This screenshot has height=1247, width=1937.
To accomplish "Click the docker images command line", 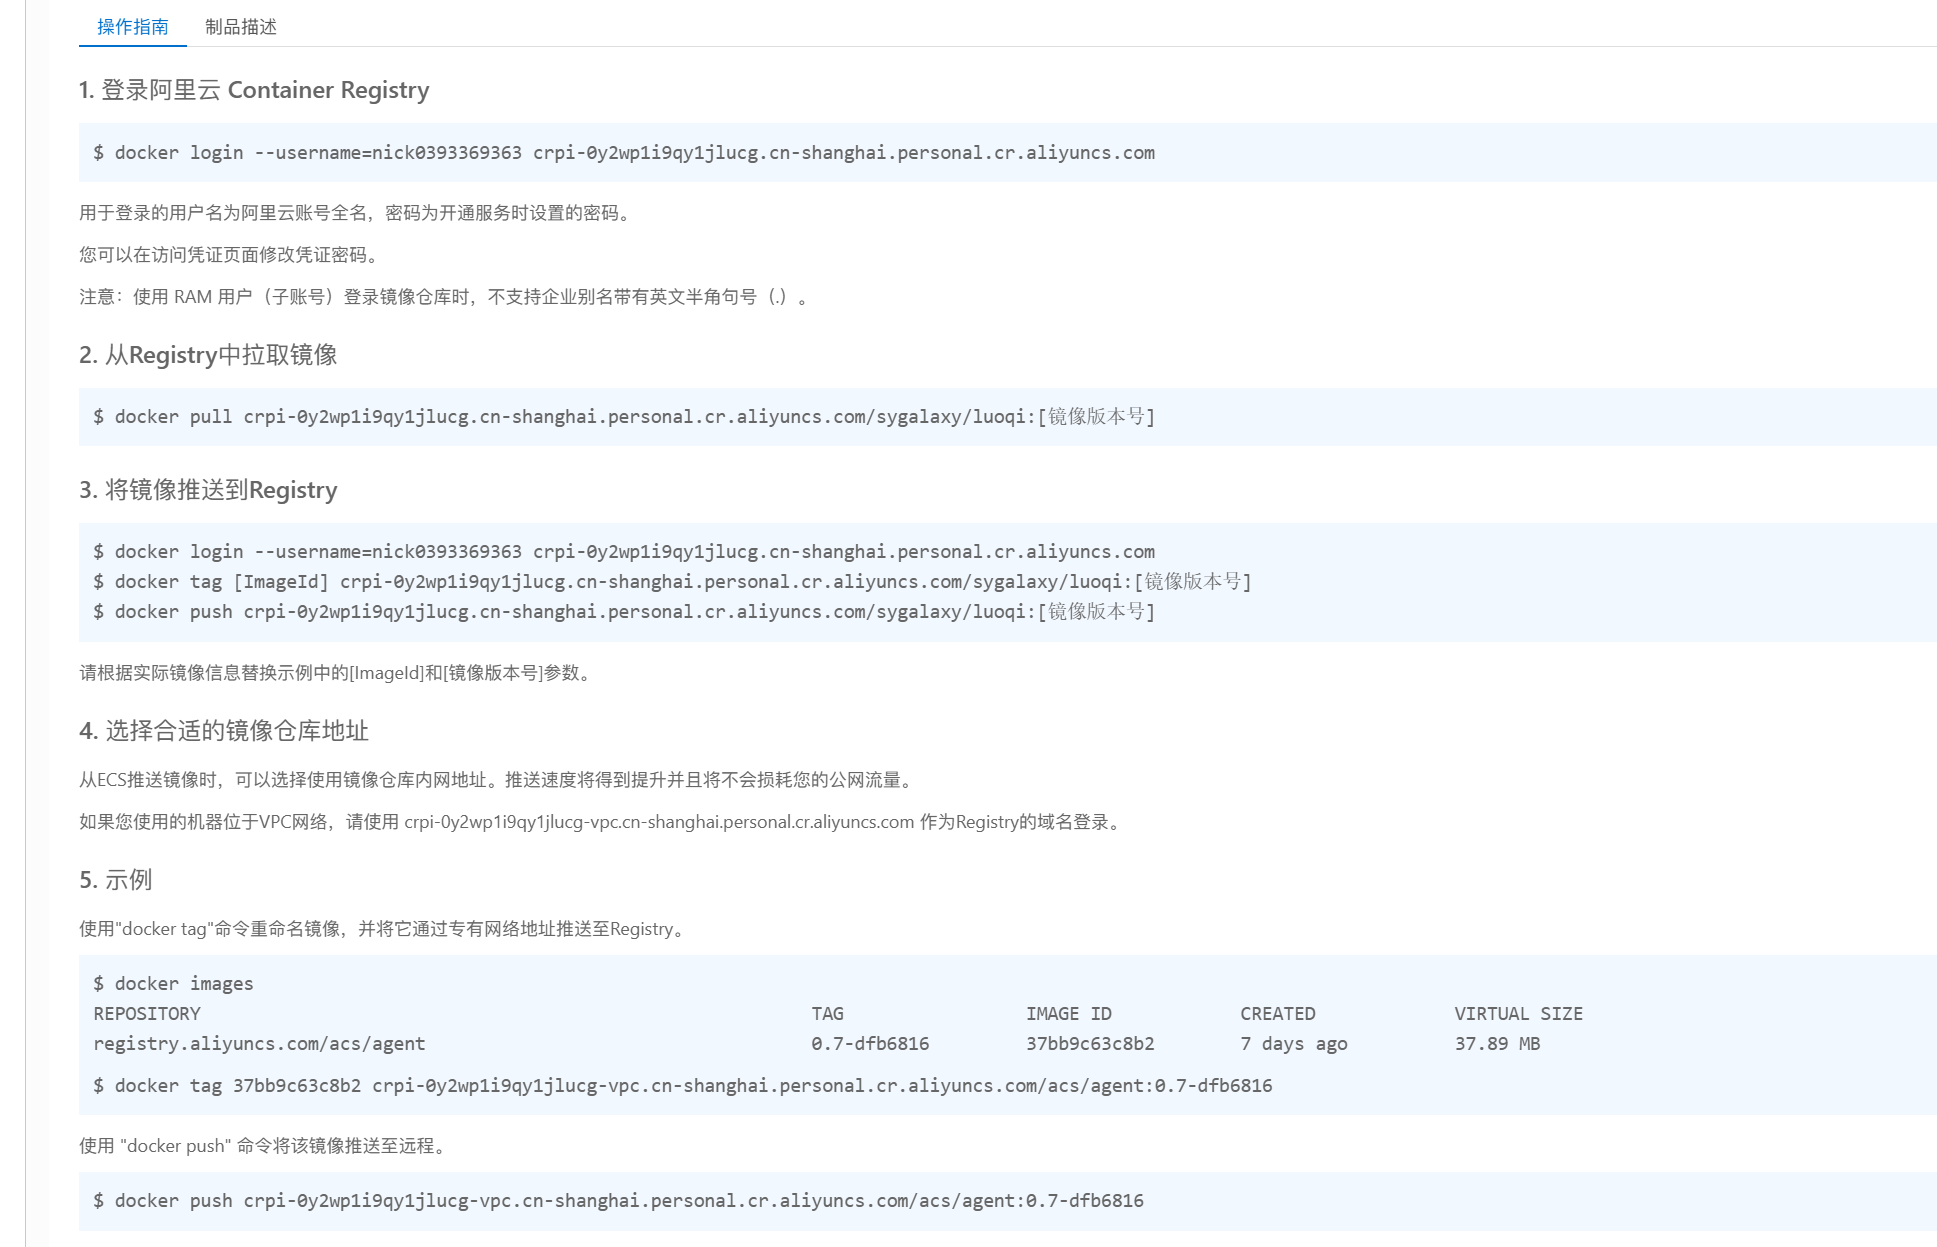I will coord(173,984).
